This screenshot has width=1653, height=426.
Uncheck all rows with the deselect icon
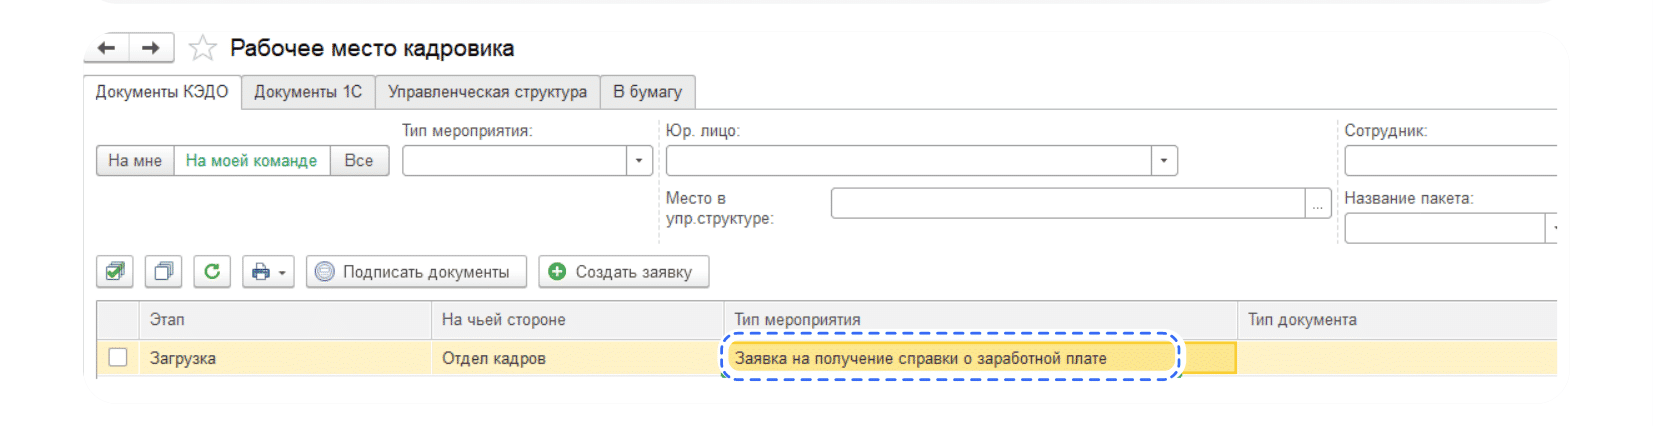coord(163,271)
